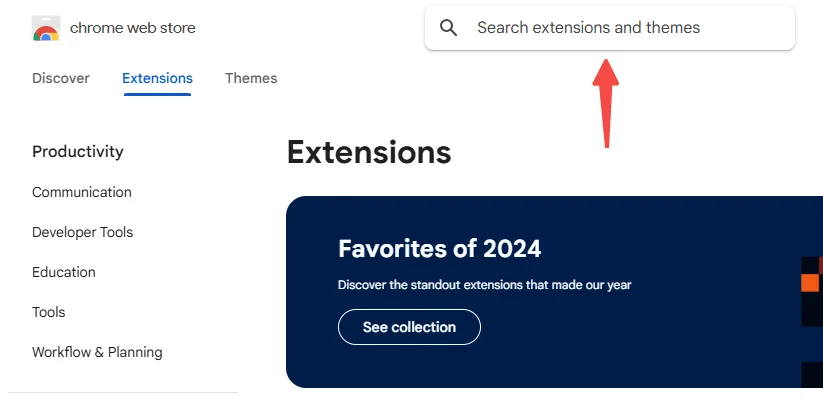This screenshot has height=409, width=823.
Task: Click the Favorites of 2024 banner title
Action: (x=439, y=248)
